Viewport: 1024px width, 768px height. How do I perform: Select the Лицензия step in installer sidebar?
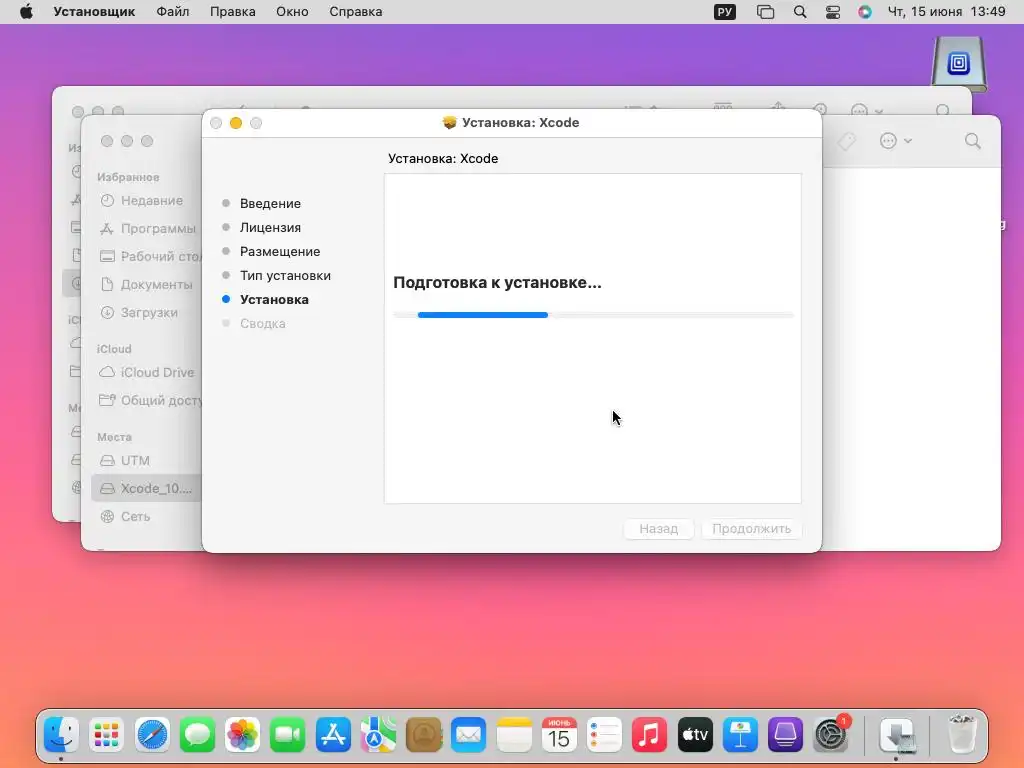270,227
